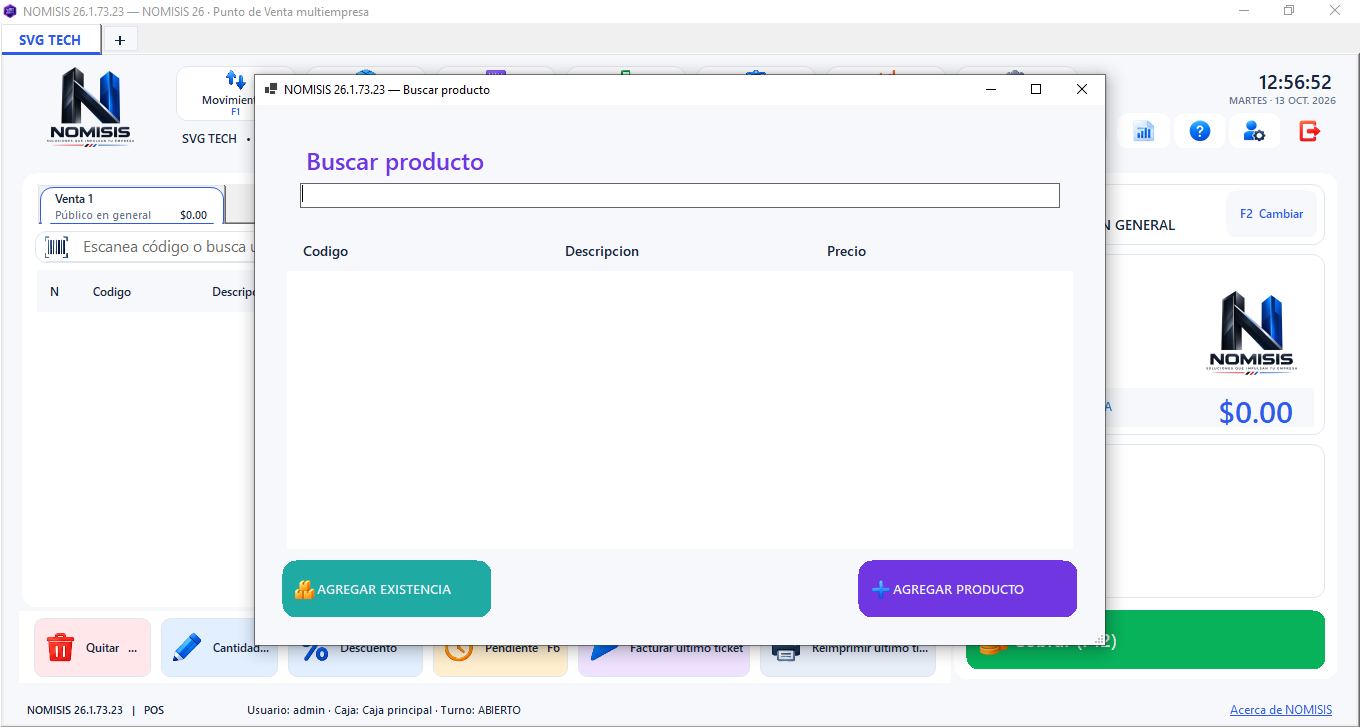This screenshot has height=727, width=1360.
Task: Click the Pendiente F6 button
Action: (x=500, y=660)
